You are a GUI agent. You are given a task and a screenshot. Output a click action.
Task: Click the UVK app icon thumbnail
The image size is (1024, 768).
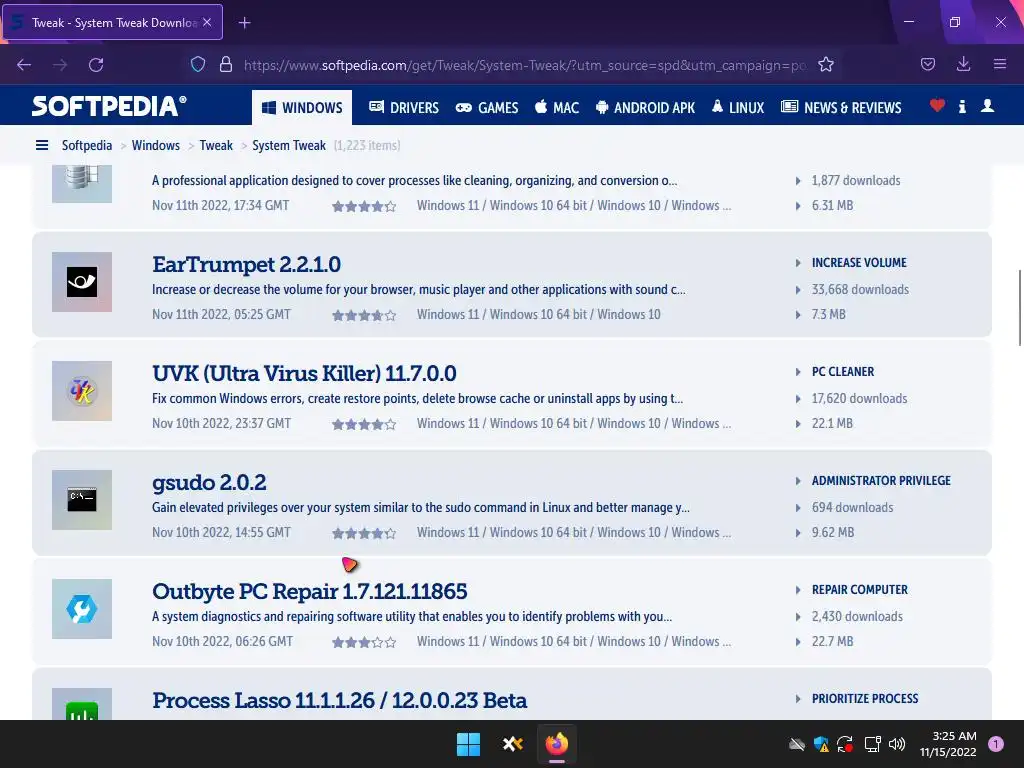82,391
